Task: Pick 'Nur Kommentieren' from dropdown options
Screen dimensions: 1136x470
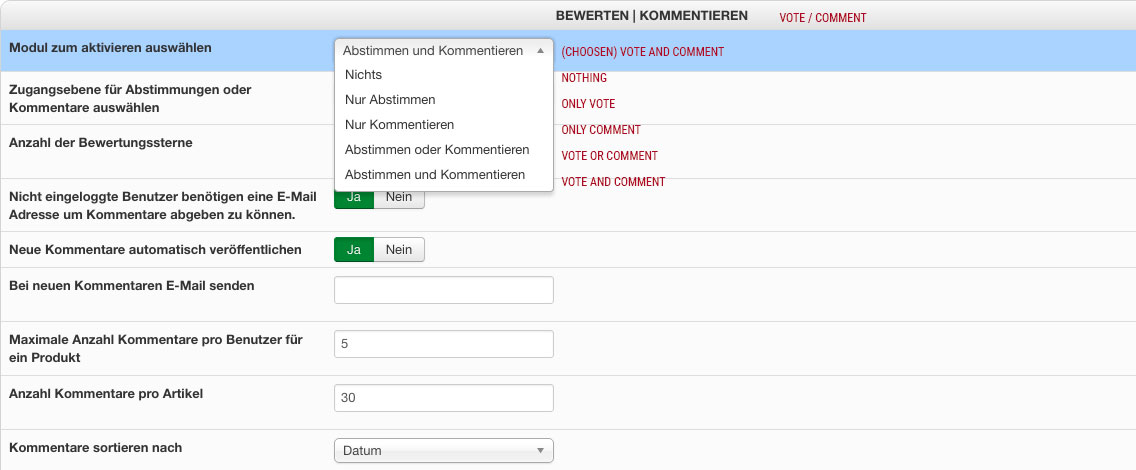Action: 399,125
